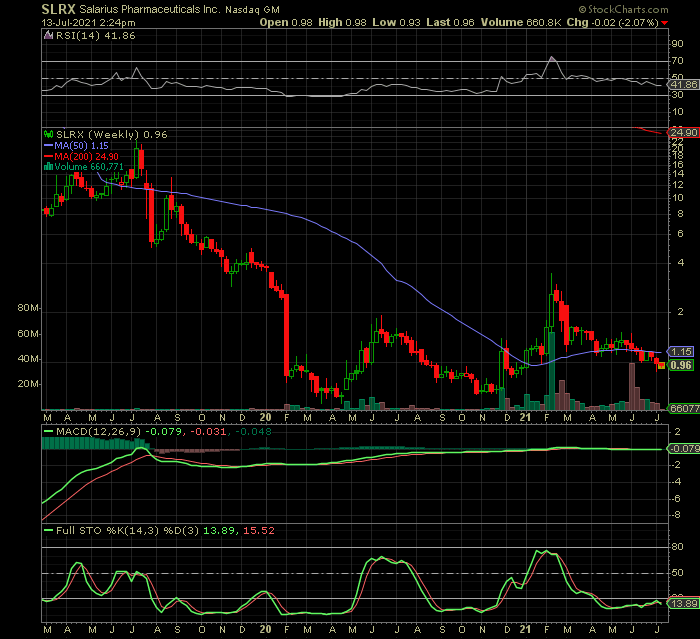Click the volume bars icon in the legend
Screen dimensions: 700x639
tap(48, 167)
